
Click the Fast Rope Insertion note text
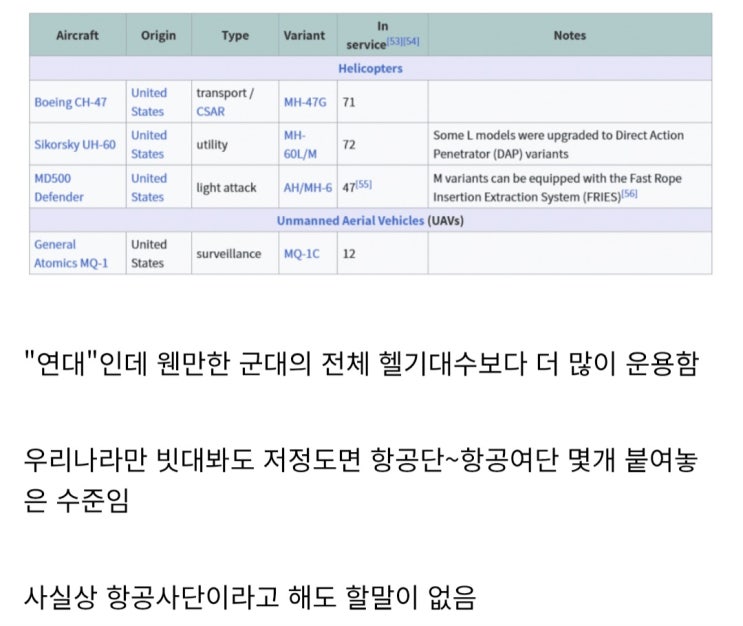point(557,188)
